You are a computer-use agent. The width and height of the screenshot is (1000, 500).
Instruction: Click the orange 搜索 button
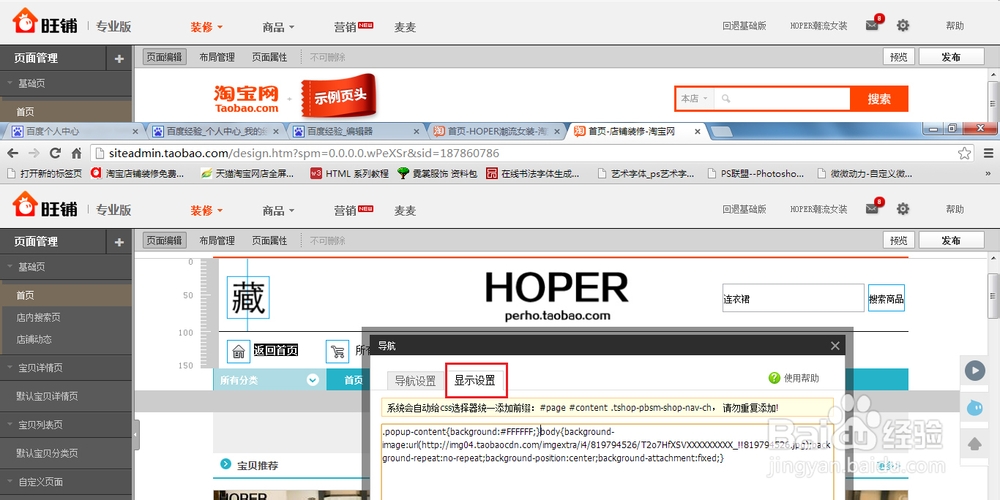pos(879,99)
